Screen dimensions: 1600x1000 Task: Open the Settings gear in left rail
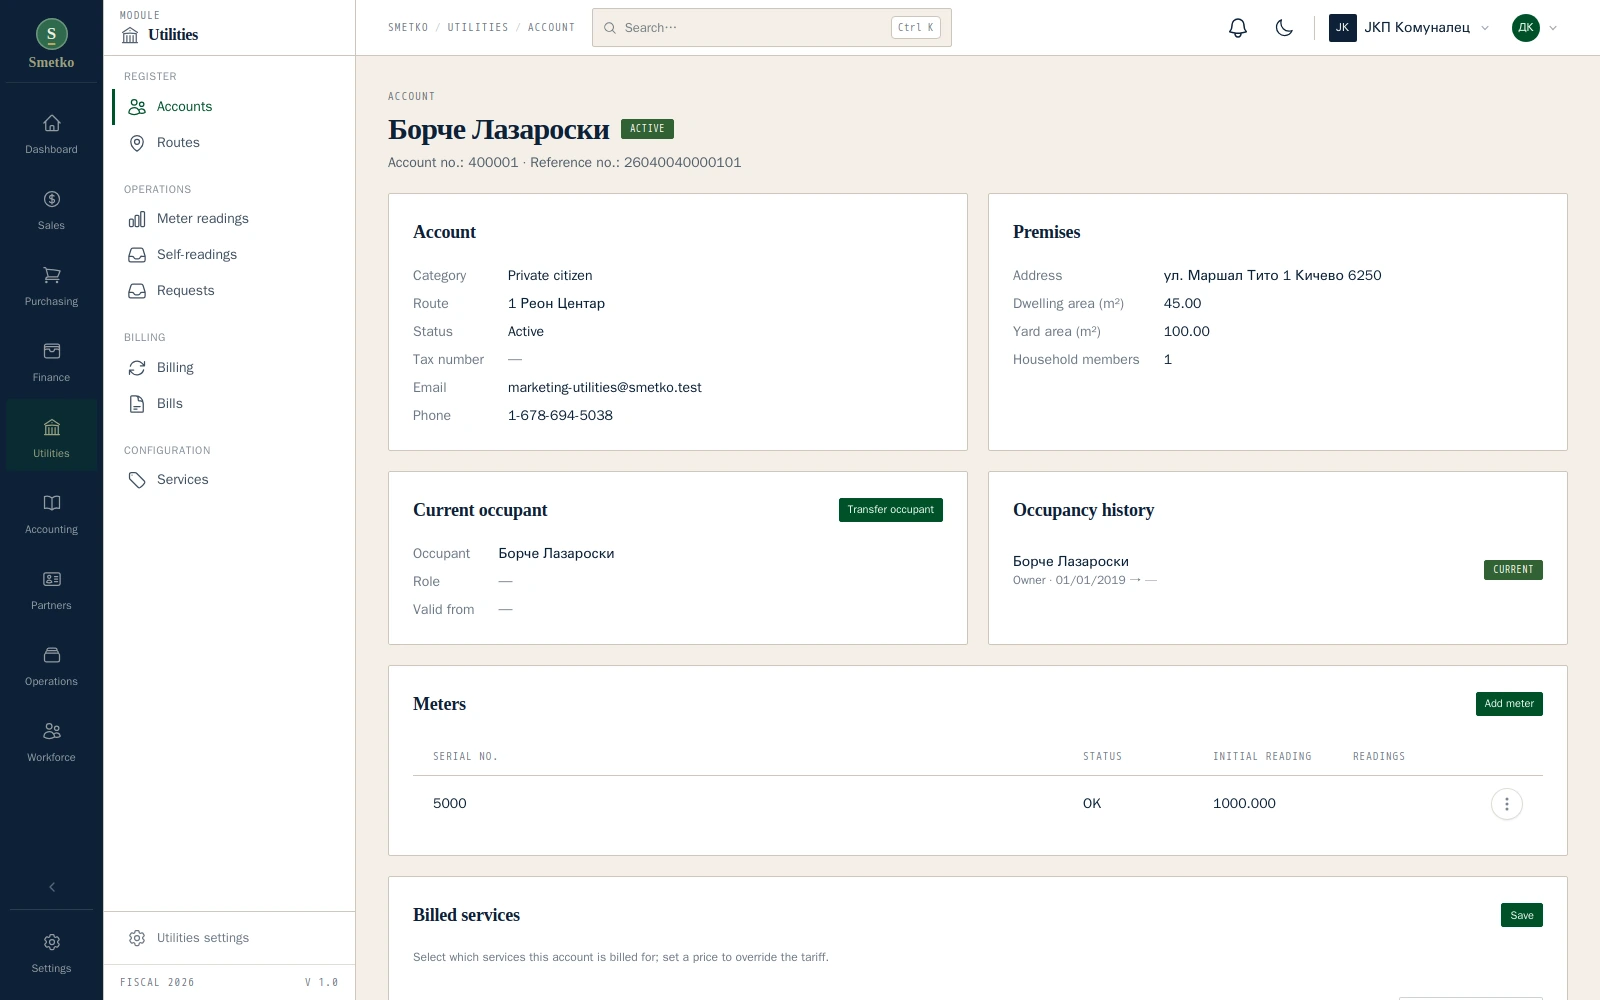[51, 953]
